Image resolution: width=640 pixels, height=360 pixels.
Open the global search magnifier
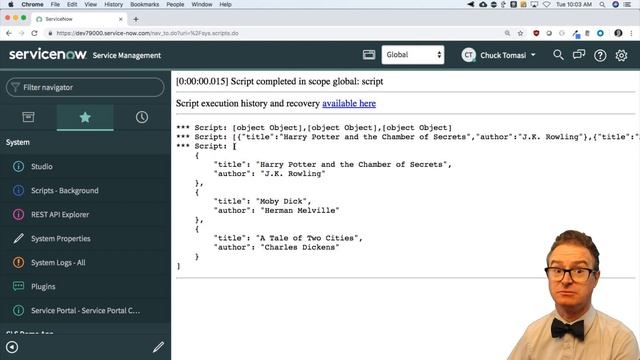(558, 55)
